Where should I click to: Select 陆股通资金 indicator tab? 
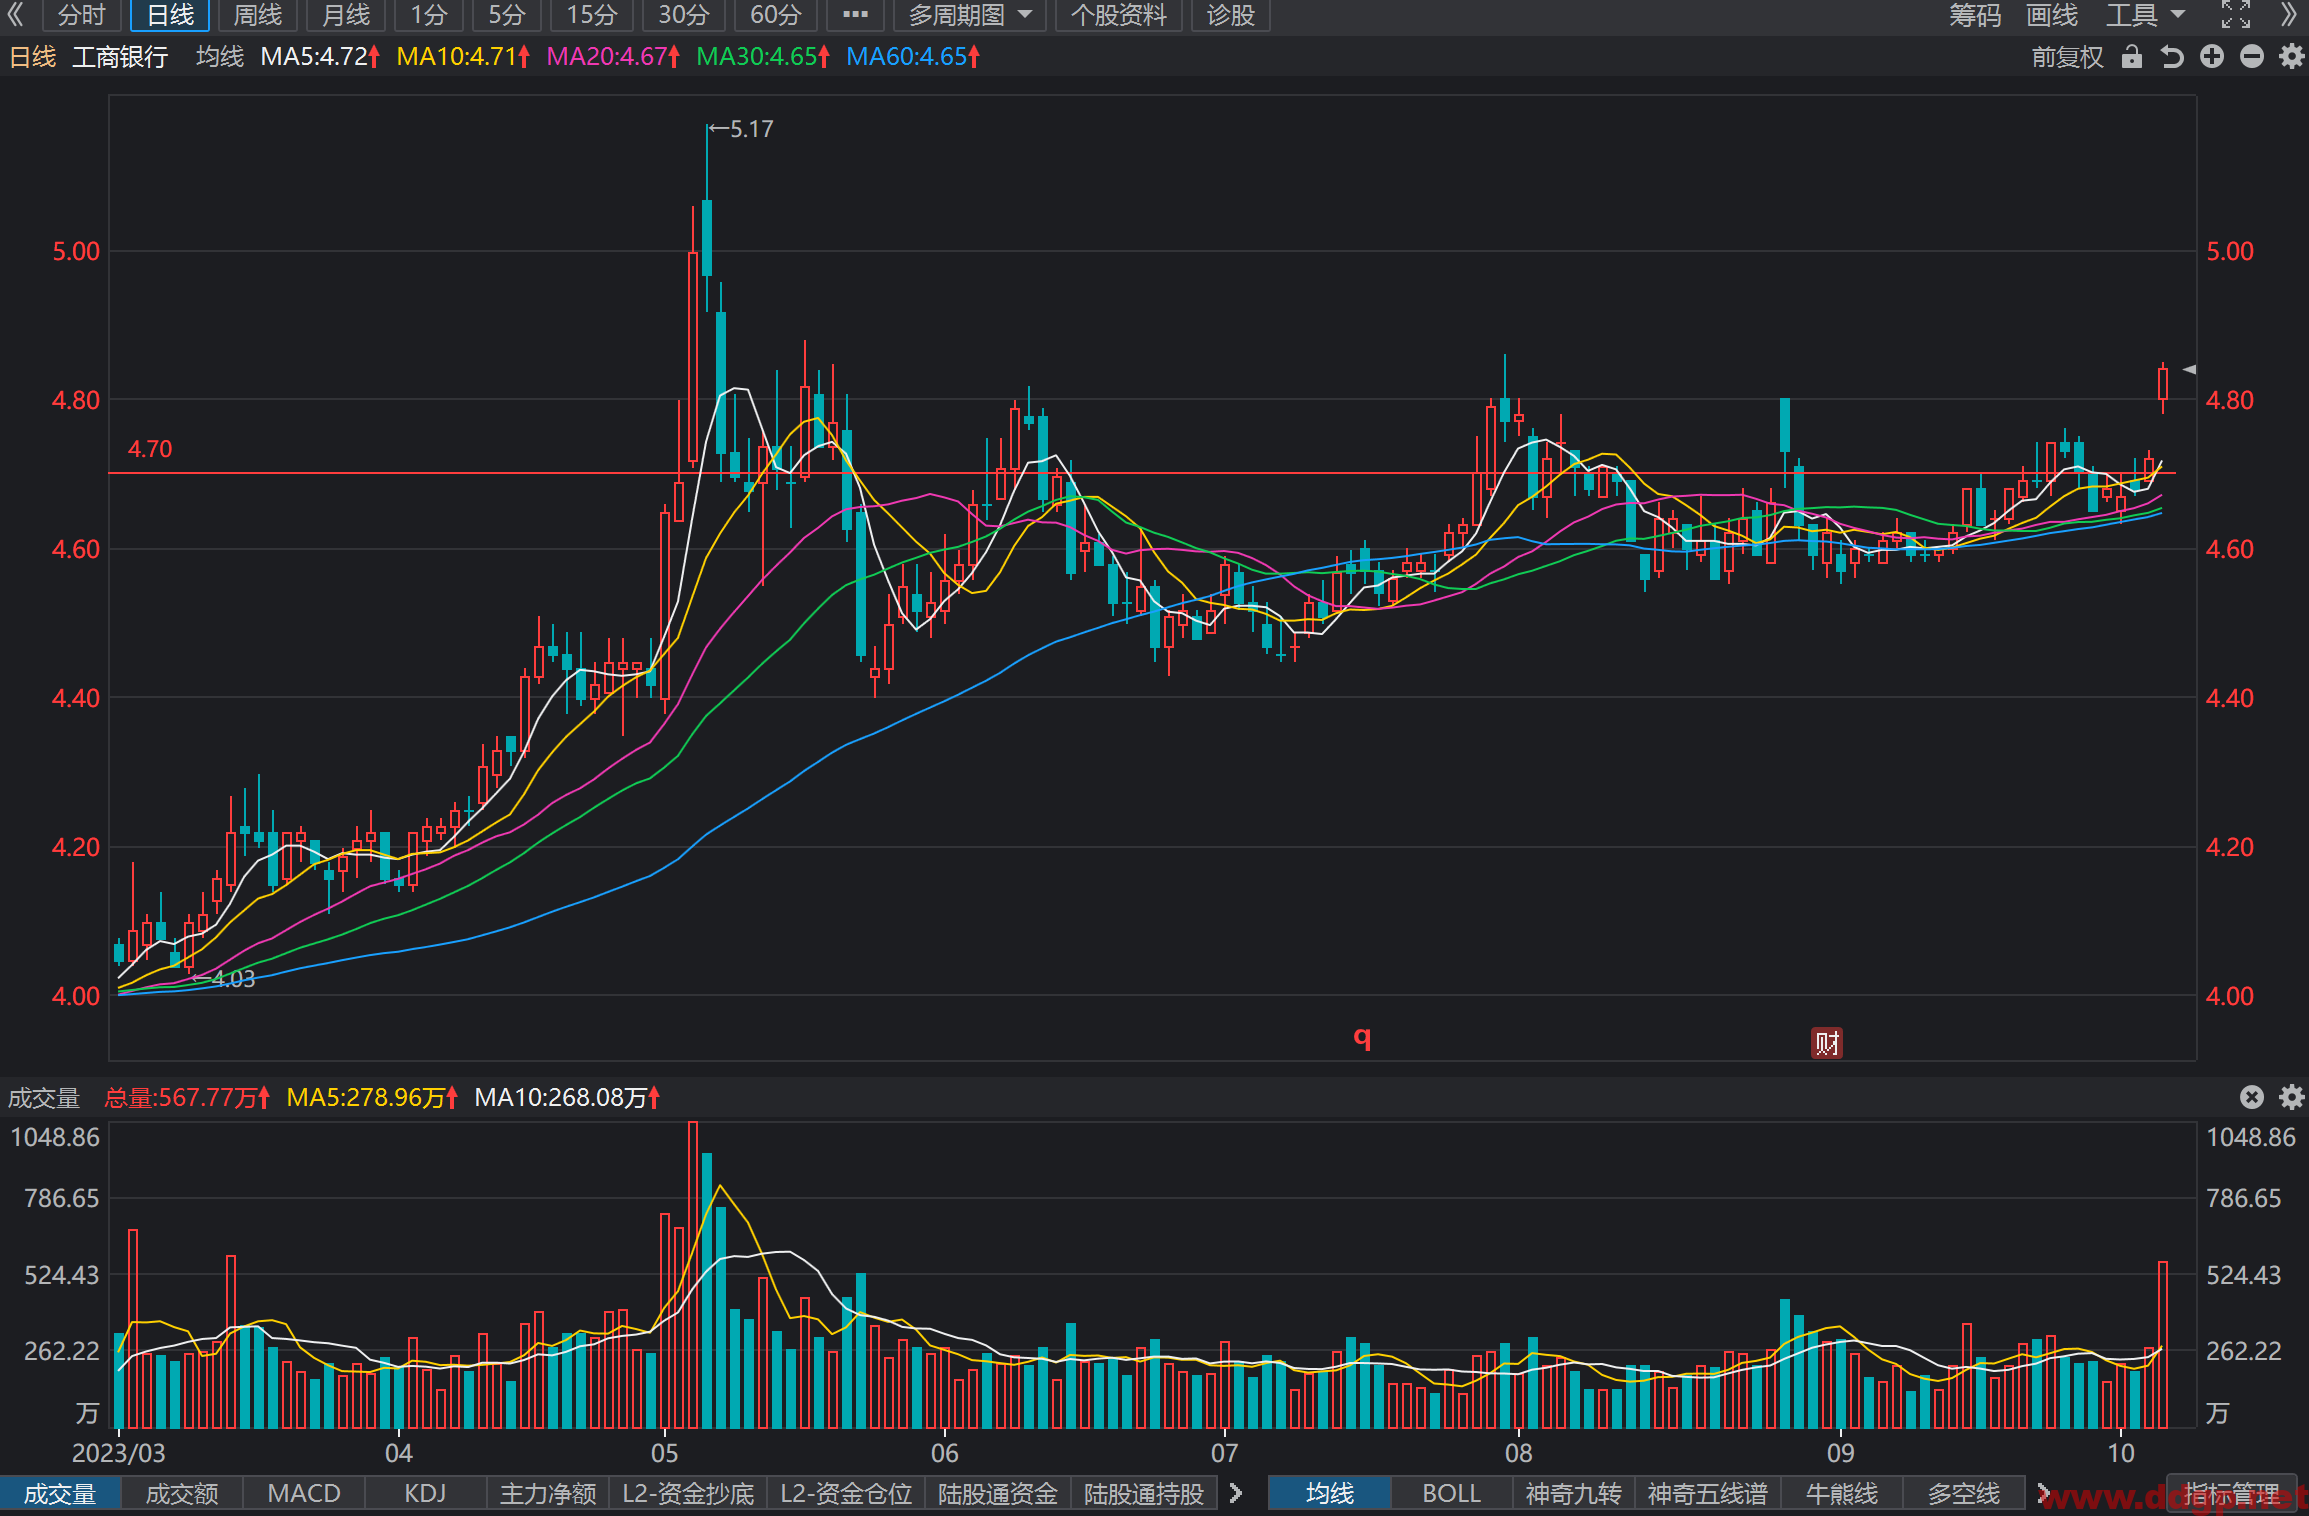click(998, 1493)
